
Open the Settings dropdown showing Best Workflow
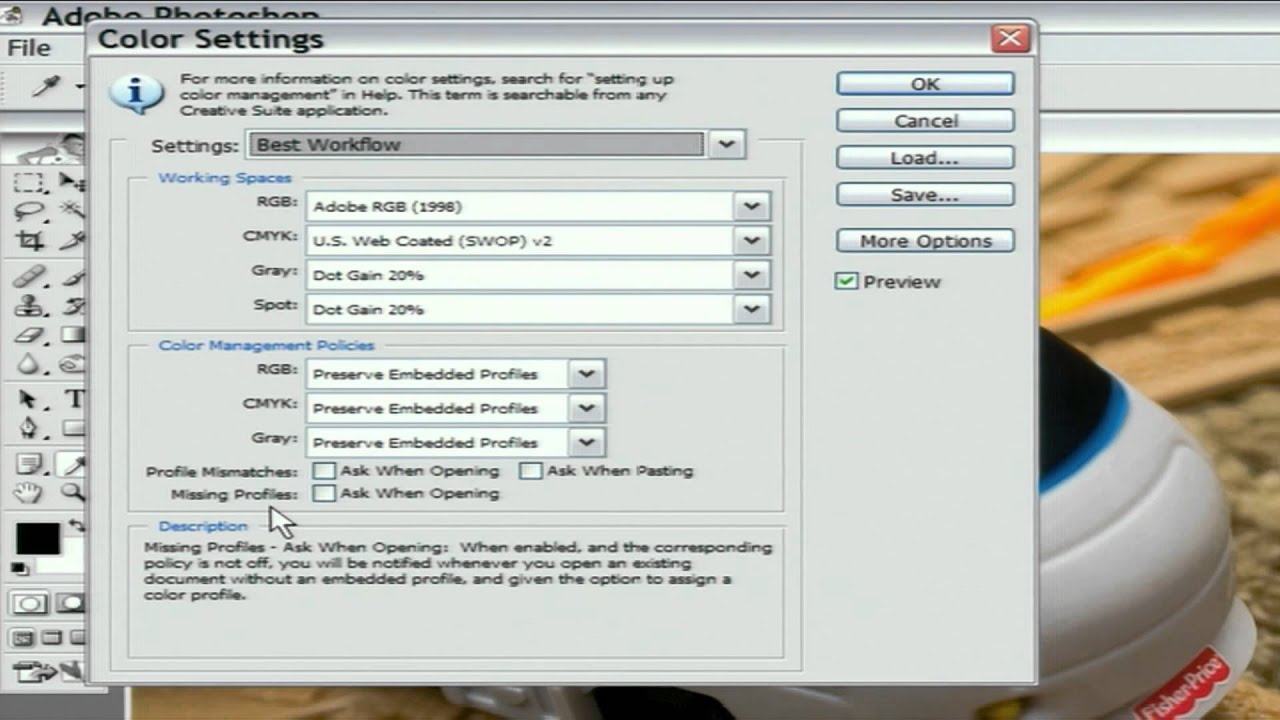(727, 145)
